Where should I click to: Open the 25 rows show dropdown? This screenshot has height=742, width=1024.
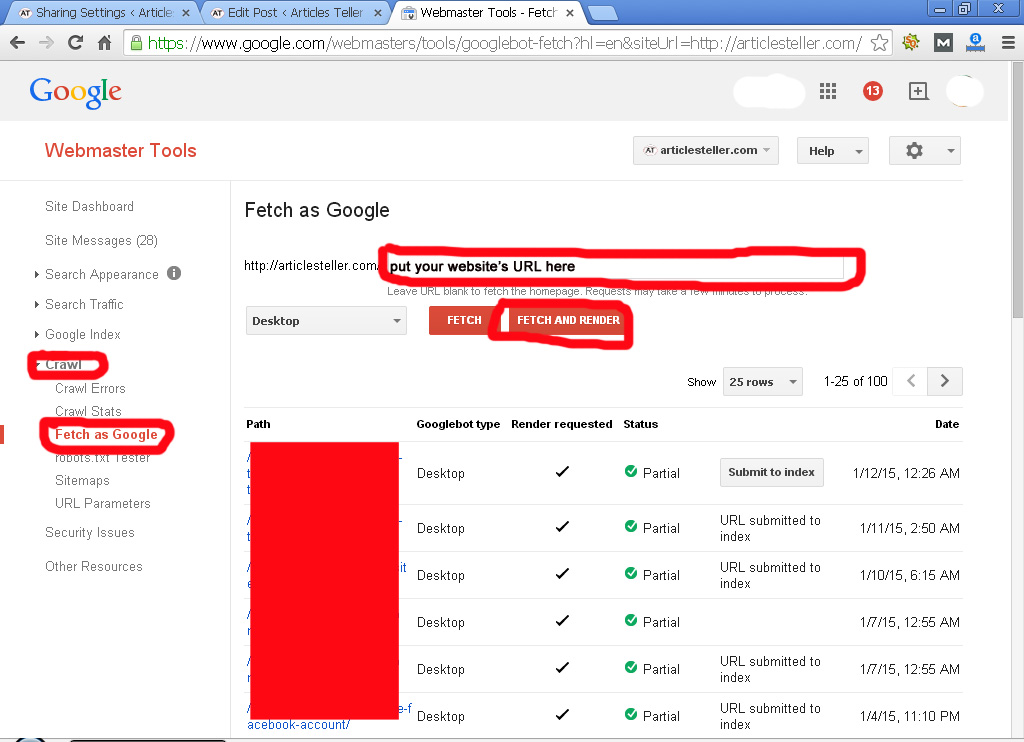coord(763,382)
